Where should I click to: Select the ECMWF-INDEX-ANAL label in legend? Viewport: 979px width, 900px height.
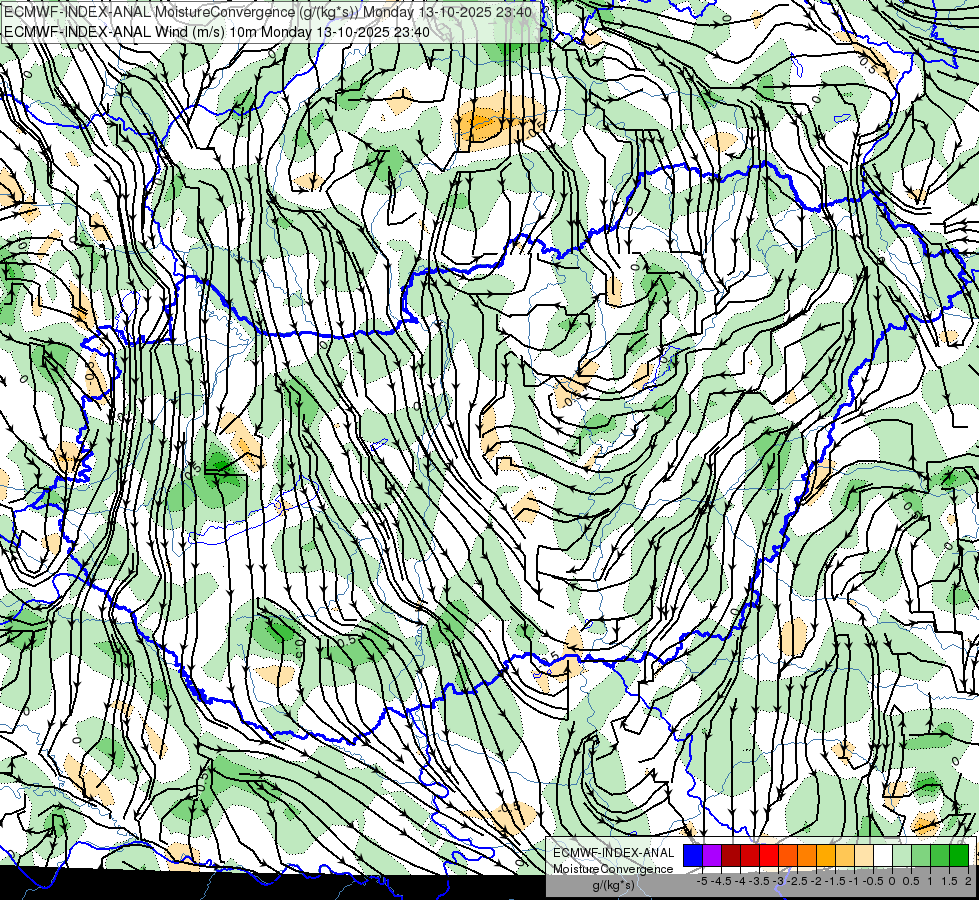(614, 853)
